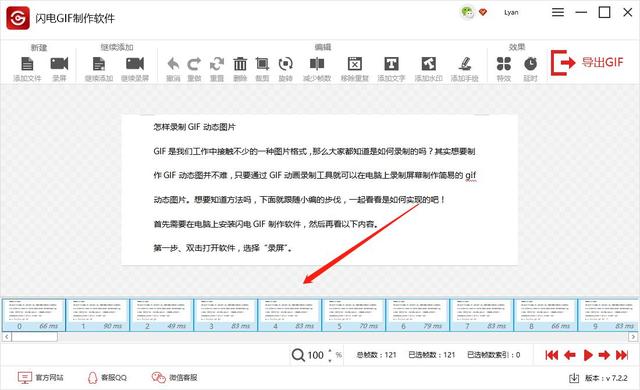
Task: Open the 添加文字 add text tool
Action: coord(391,64)
